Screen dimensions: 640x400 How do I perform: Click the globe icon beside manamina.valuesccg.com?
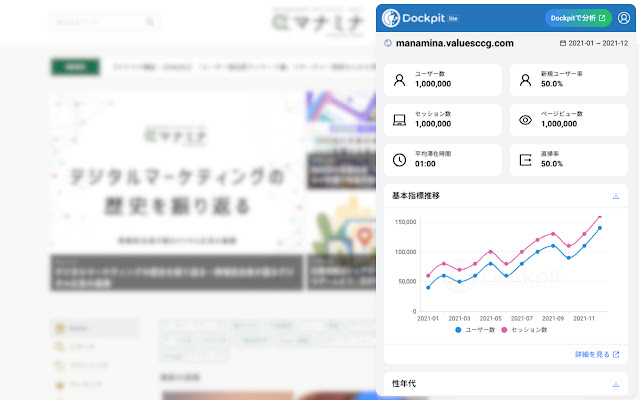pos(388,43)
